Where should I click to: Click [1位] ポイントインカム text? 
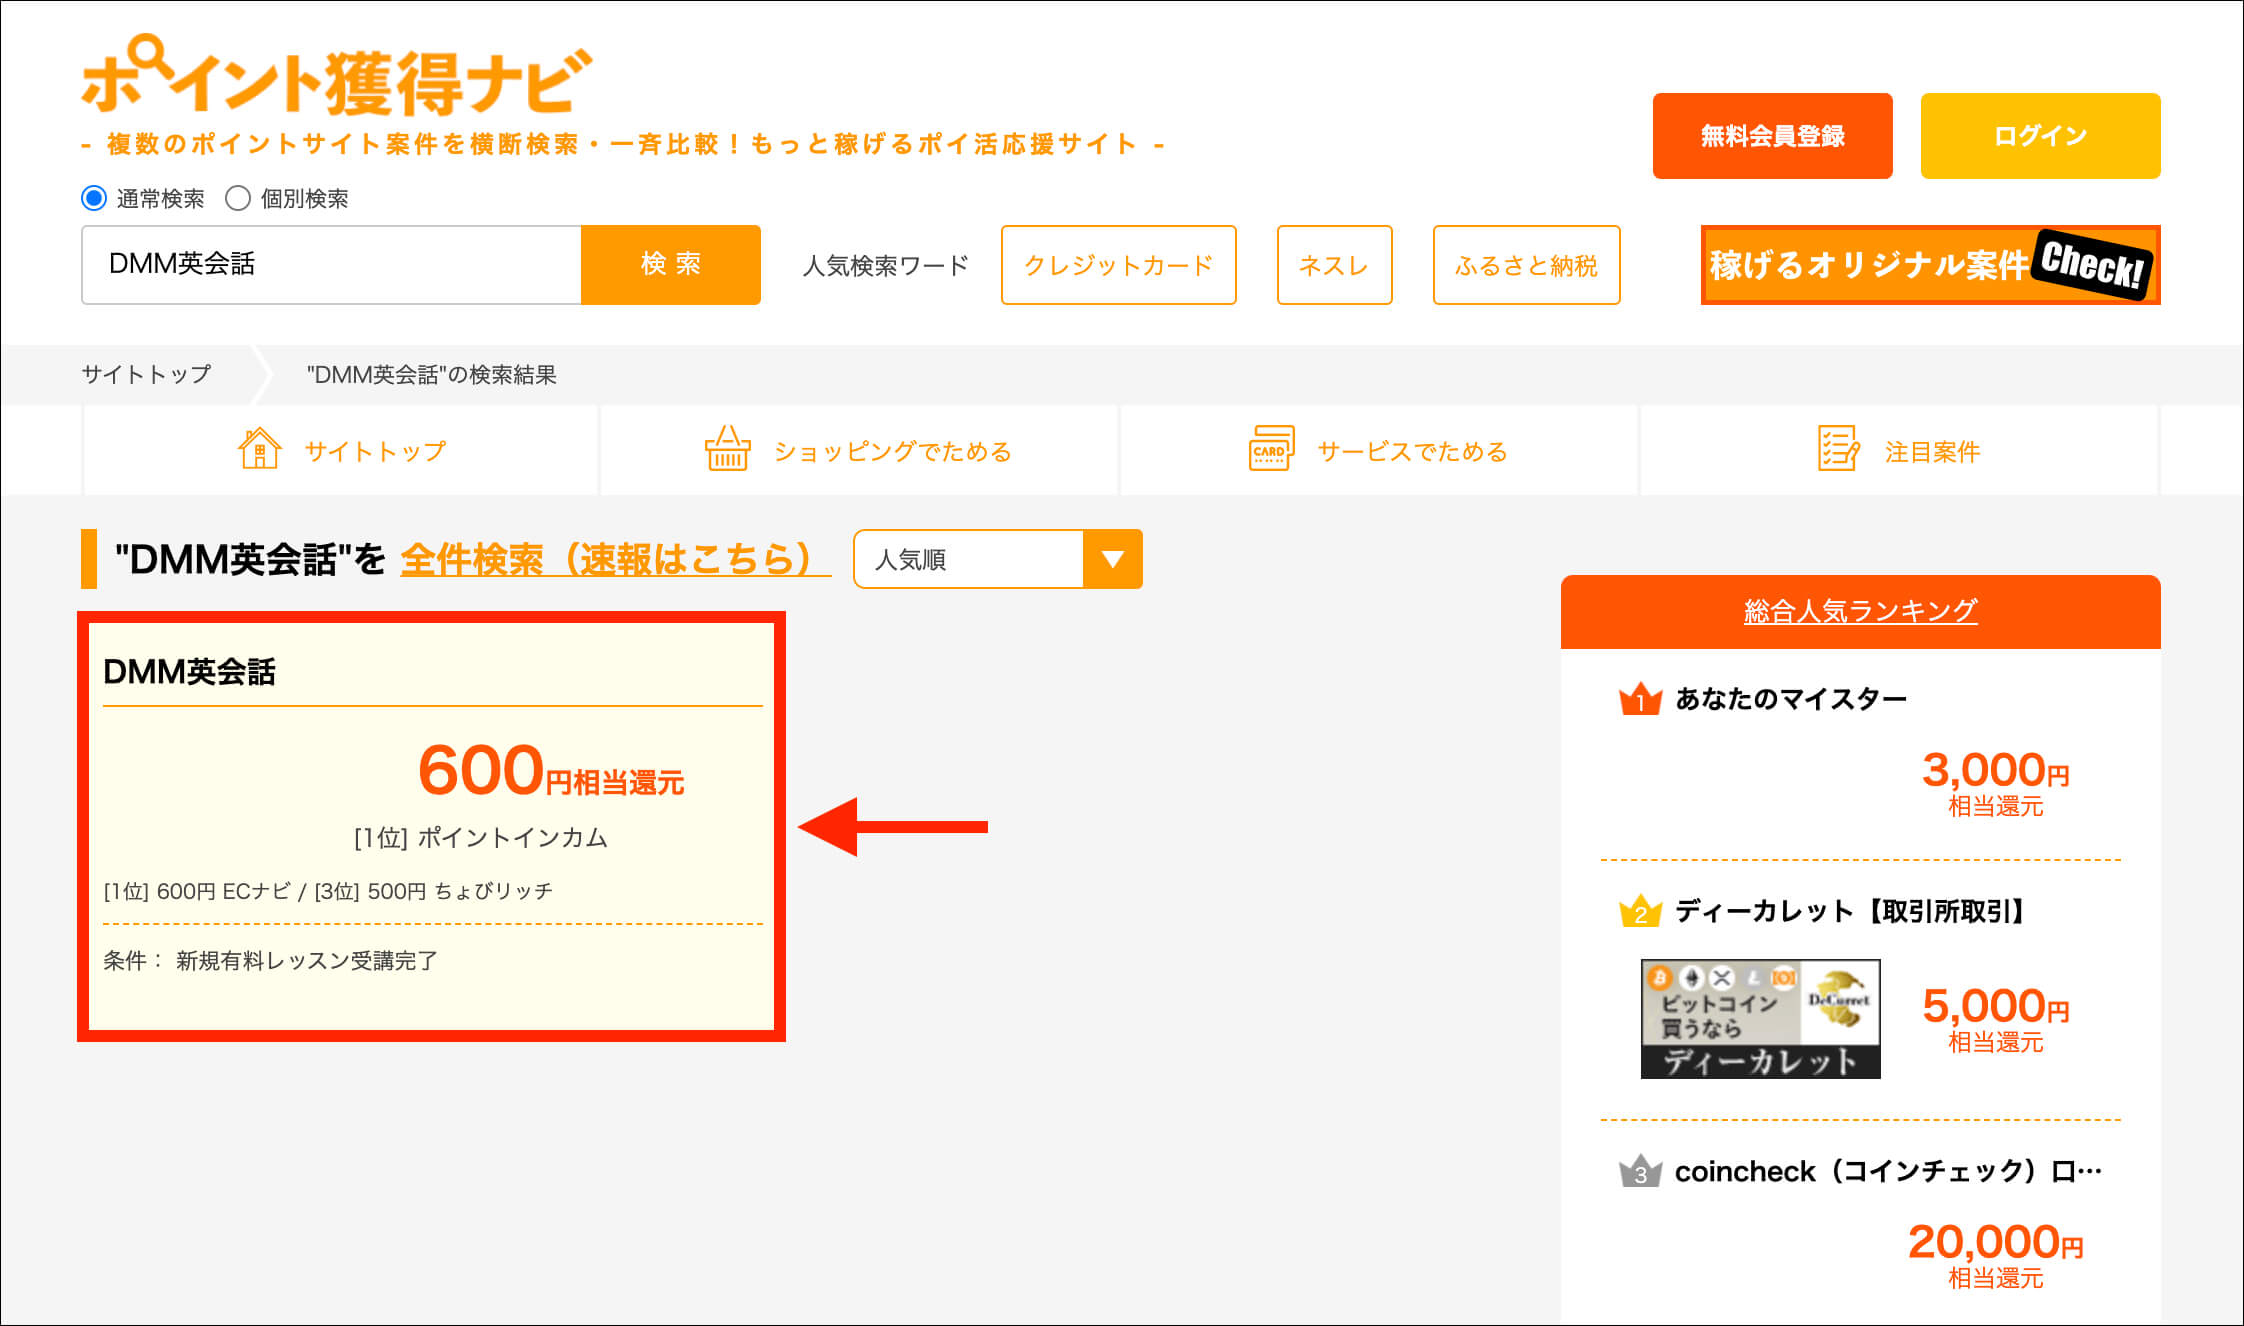click(481, 838)
